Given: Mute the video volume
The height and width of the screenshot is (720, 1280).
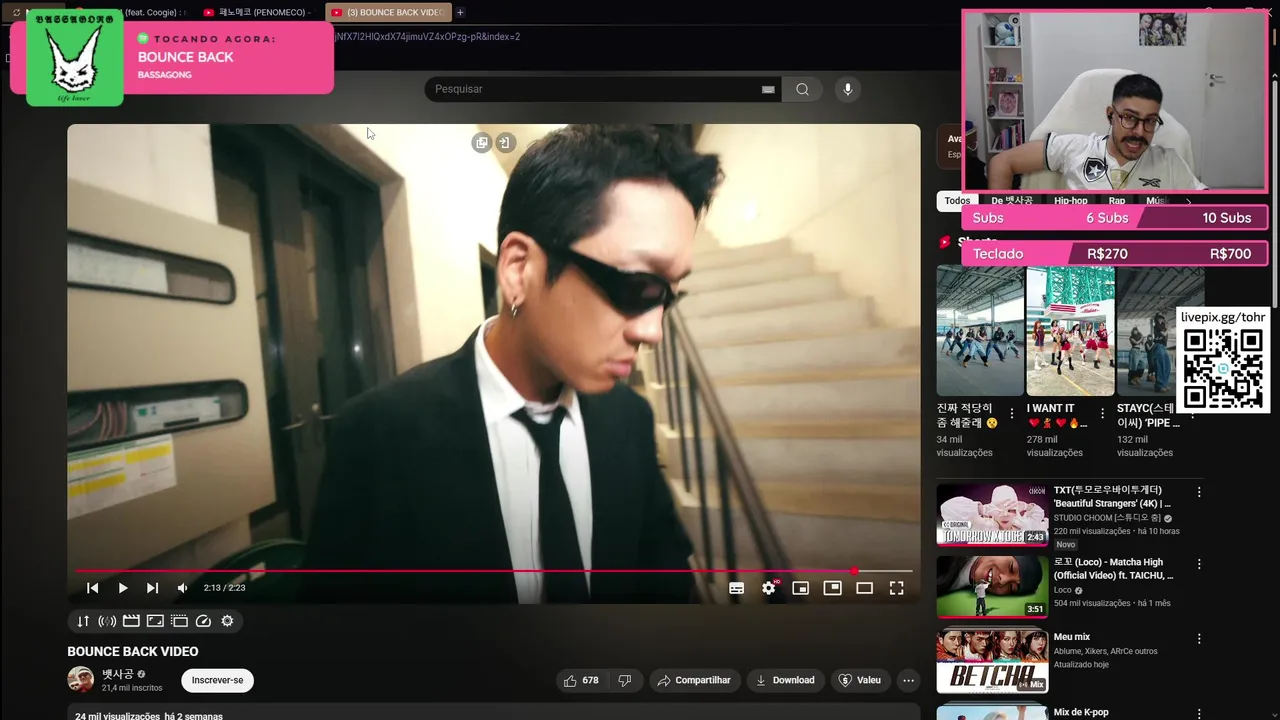Looking at the screenshot, I should [x=182, y=588].
